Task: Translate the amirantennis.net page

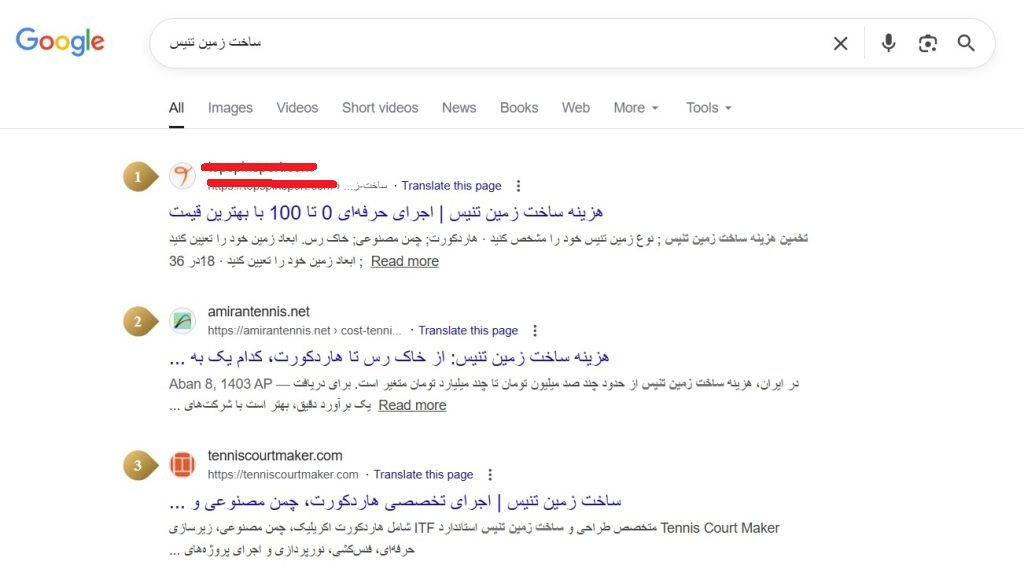Action: pyautogui.click(x=468, y=330)
